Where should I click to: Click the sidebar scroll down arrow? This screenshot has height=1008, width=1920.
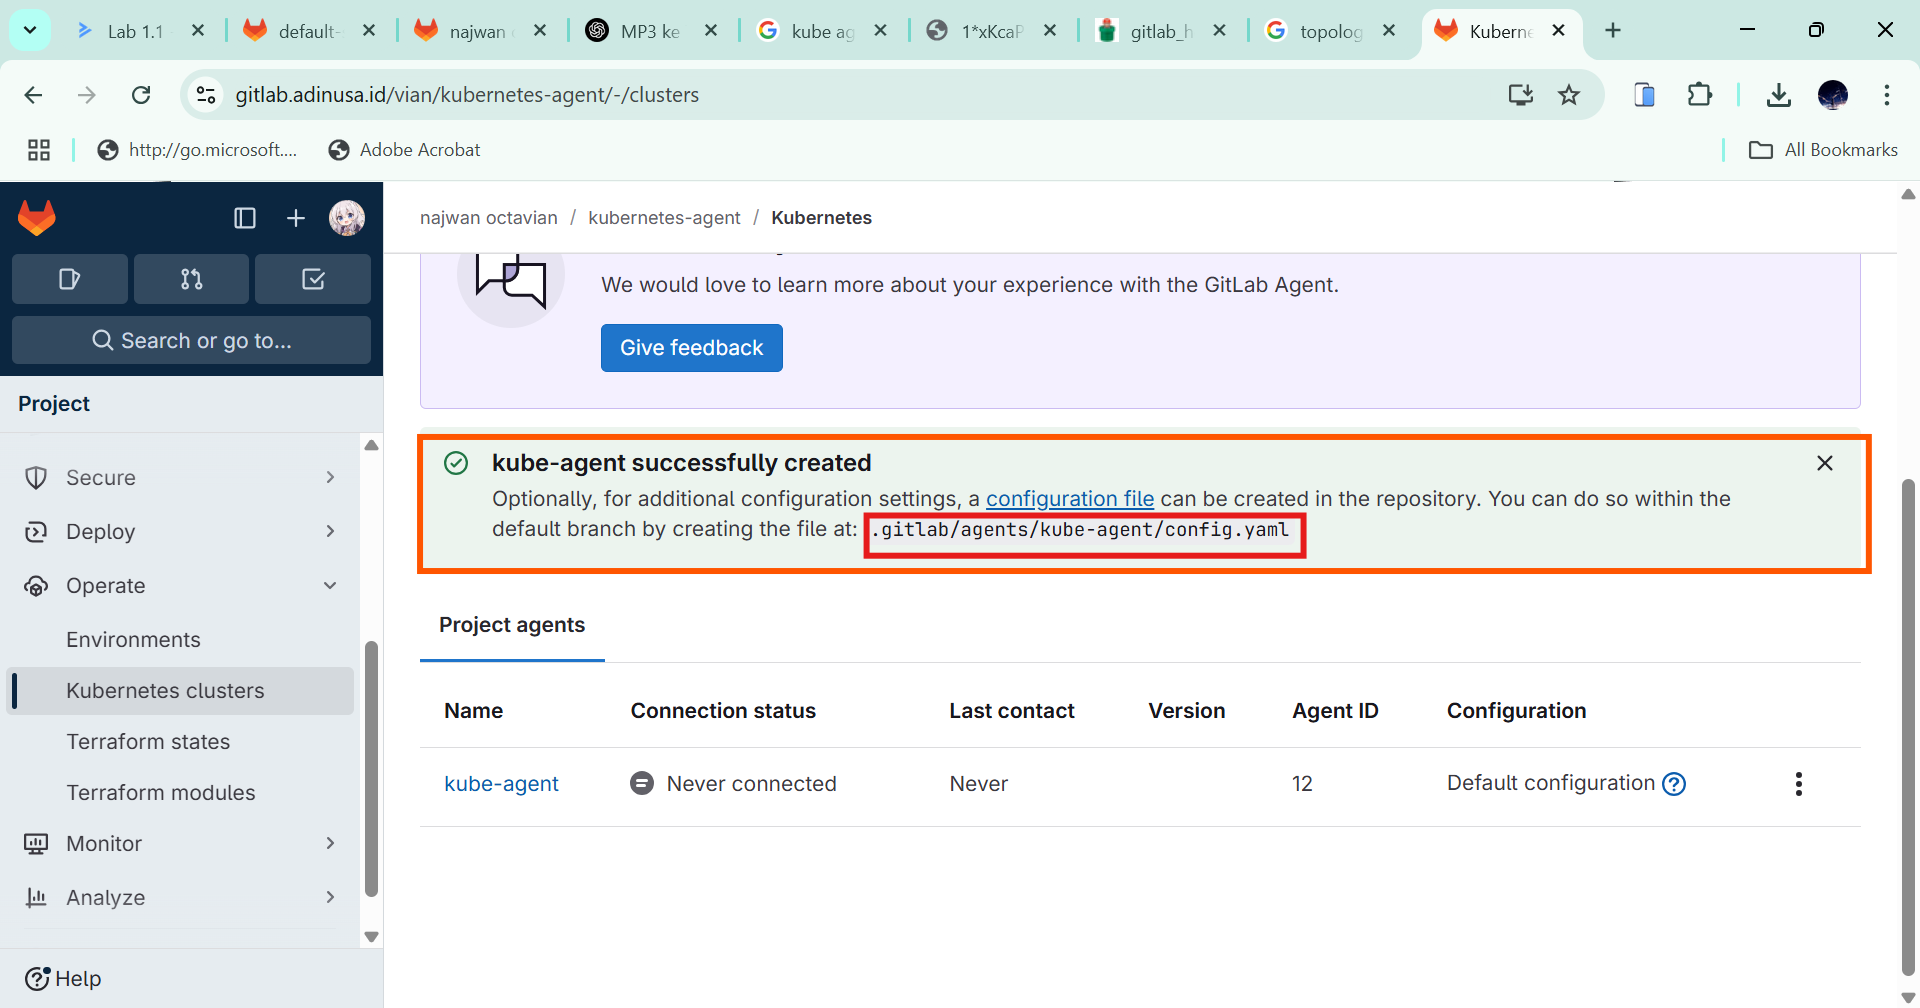coord(371,937)
